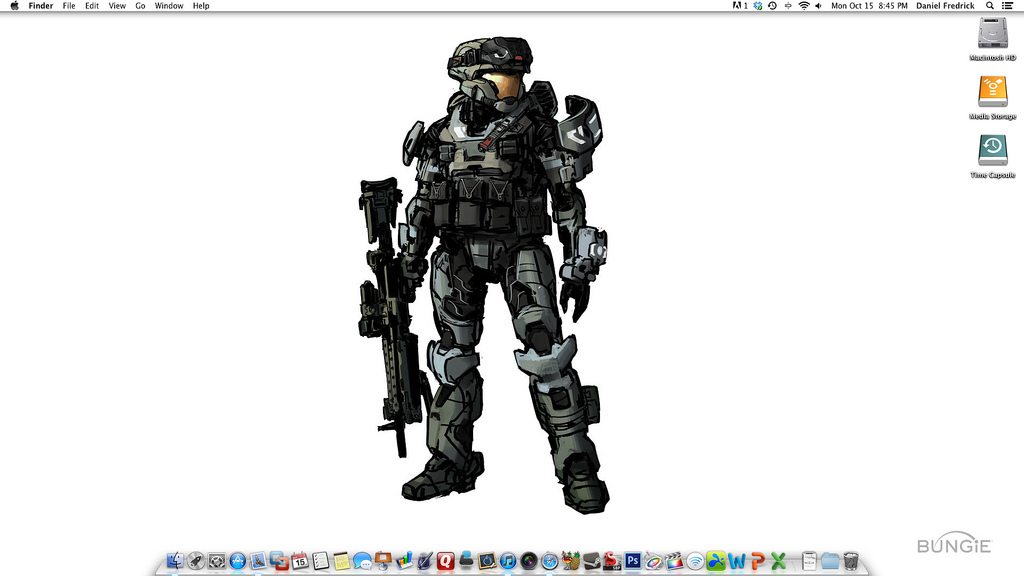The image size is (1024, 576).
Task: Launch red Q application in Dock
Action: (x=445, y=560)
